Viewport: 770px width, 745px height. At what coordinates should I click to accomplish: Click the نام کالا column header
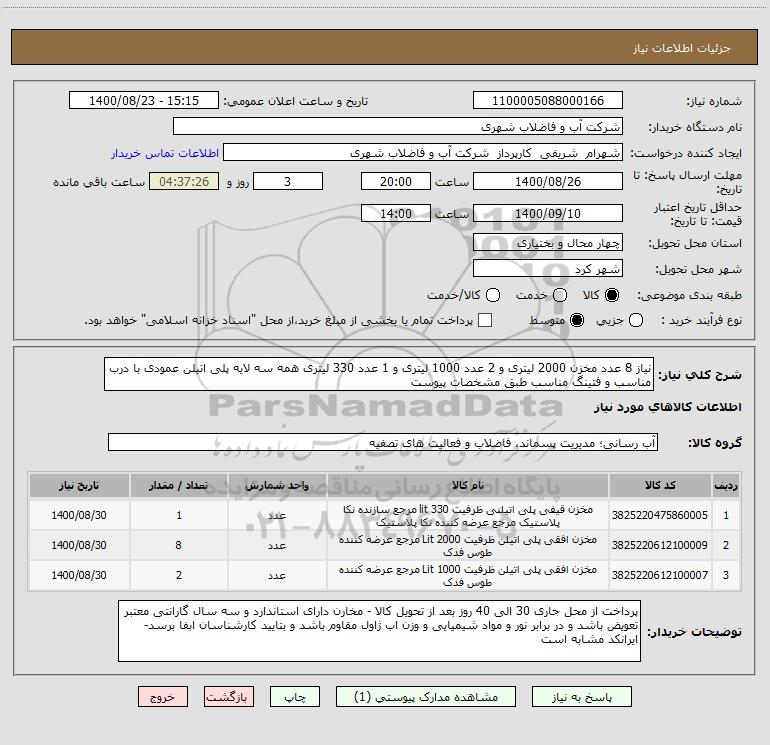468,485
